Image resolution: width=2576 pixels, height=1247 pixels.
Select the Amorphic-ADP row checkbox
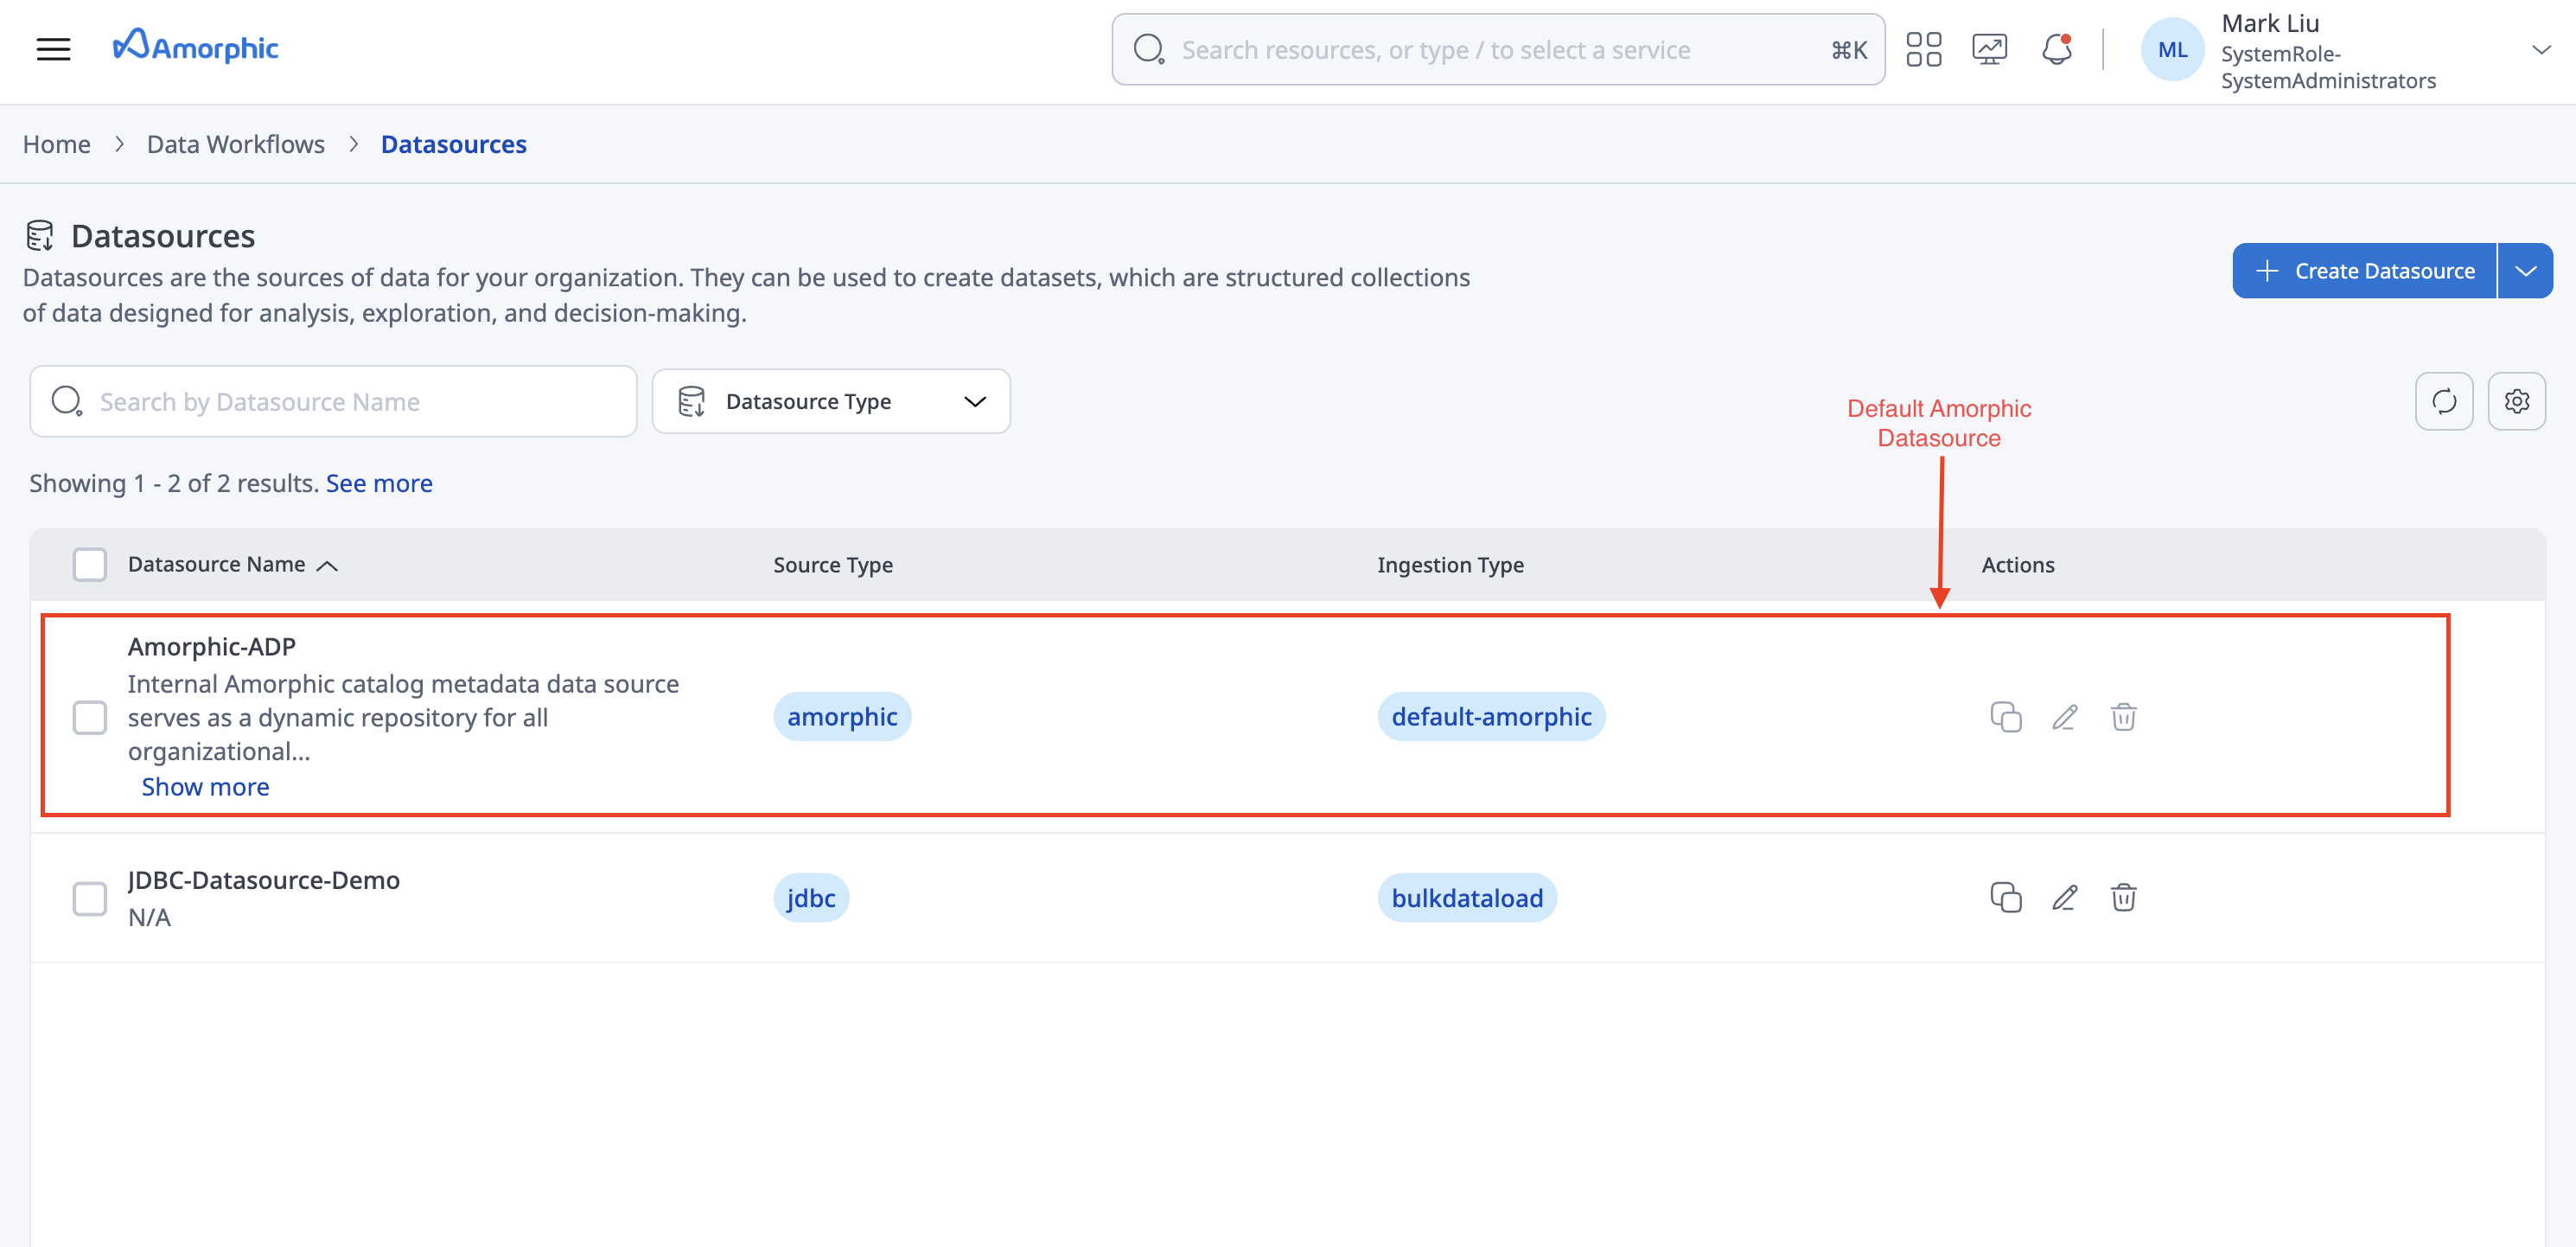pos(90,716)
